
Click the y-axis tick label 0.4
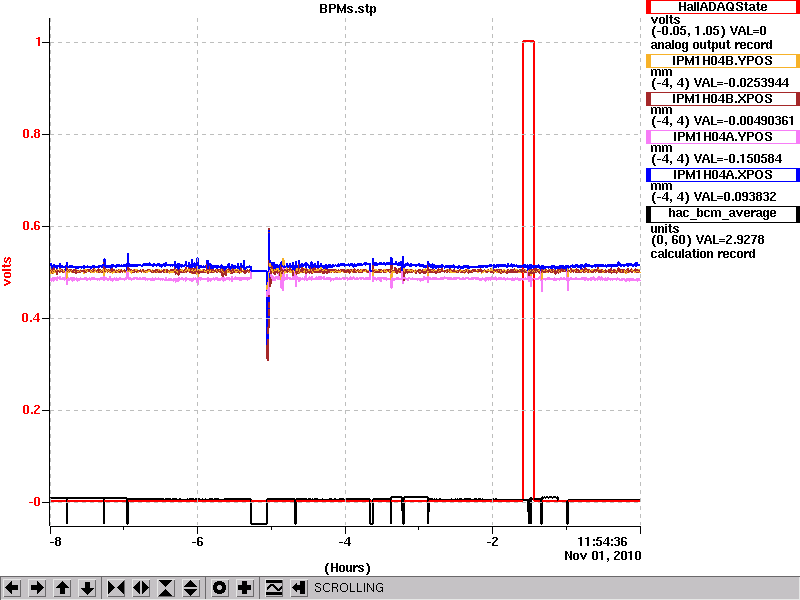(x=32, y=318)
